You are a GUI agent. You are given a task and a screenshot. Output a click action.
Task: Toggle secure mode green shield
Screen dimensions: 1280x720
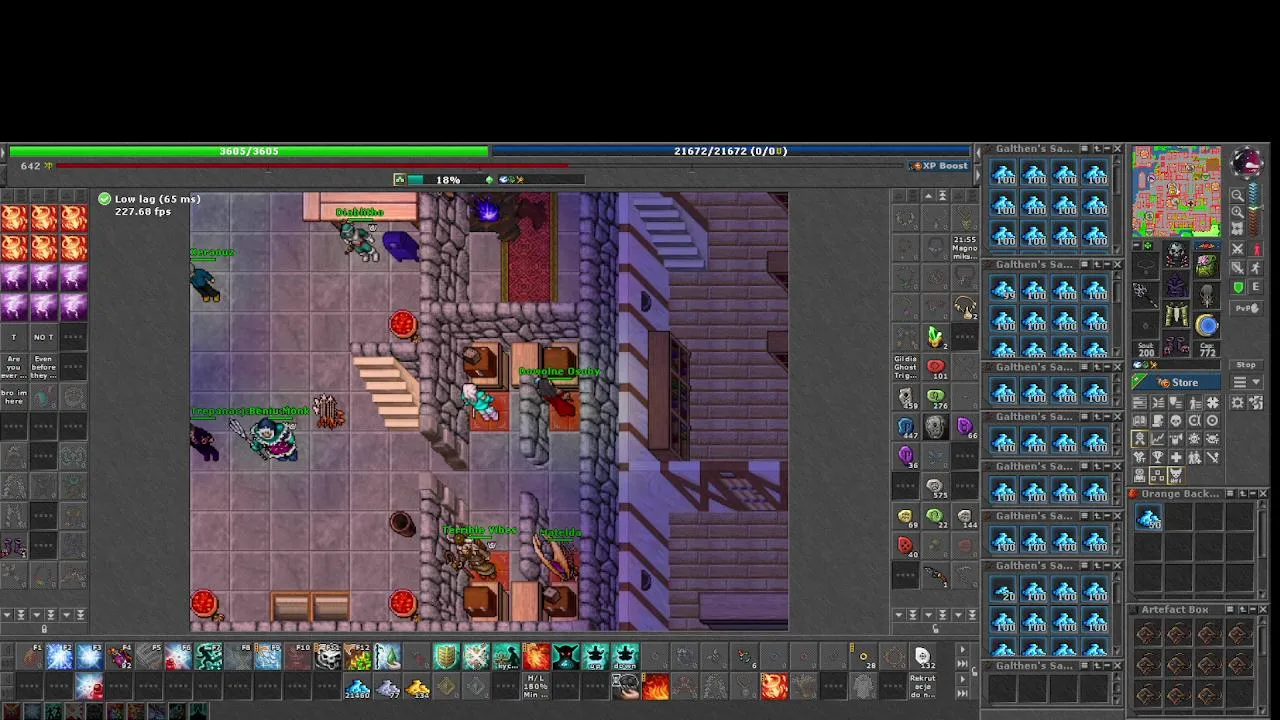[1238, 287]
